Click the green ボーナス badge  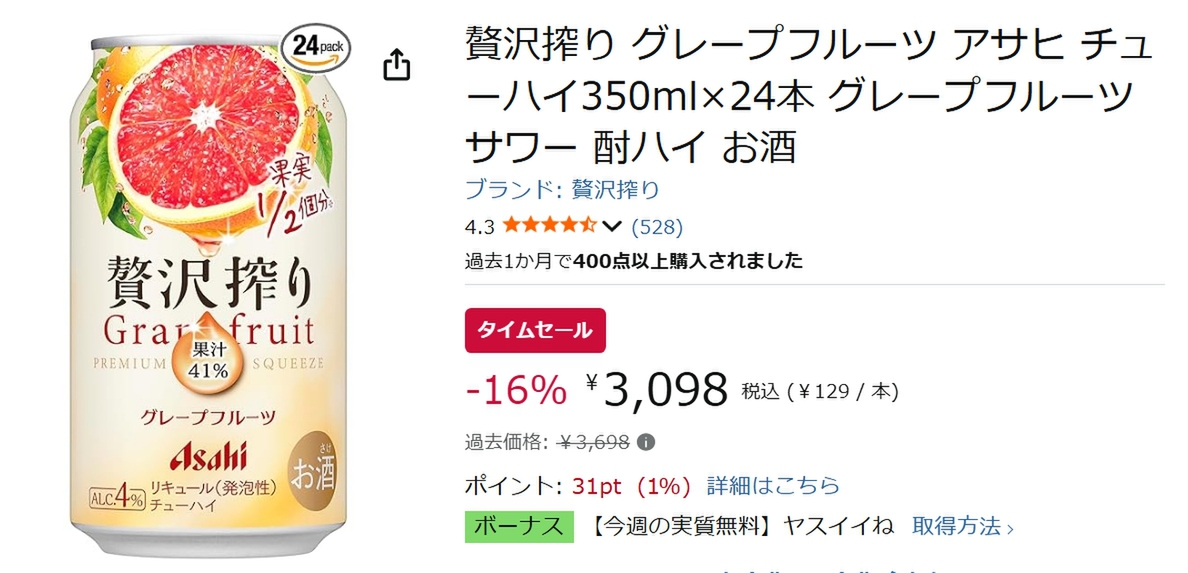(x=519, y=526)
